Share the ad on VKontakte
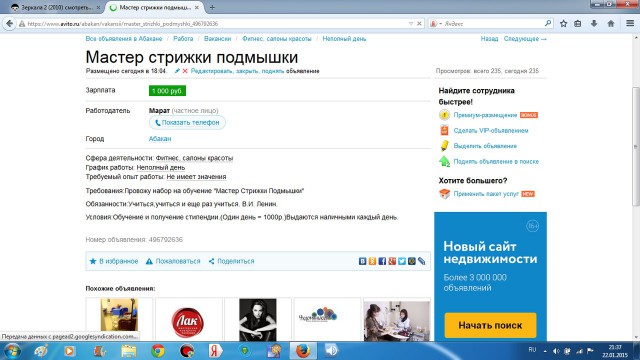Screen dimensions: 640x360 [362, 261]
